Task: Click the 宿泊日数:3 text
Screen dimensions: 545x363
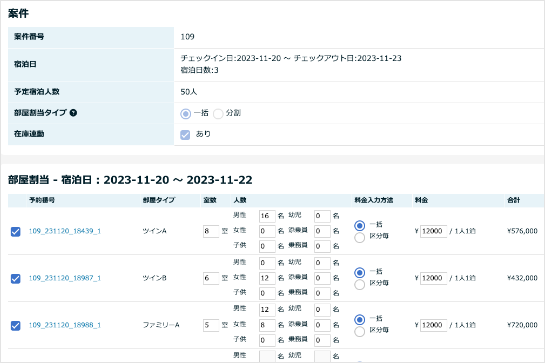Action: pos(200,70)
